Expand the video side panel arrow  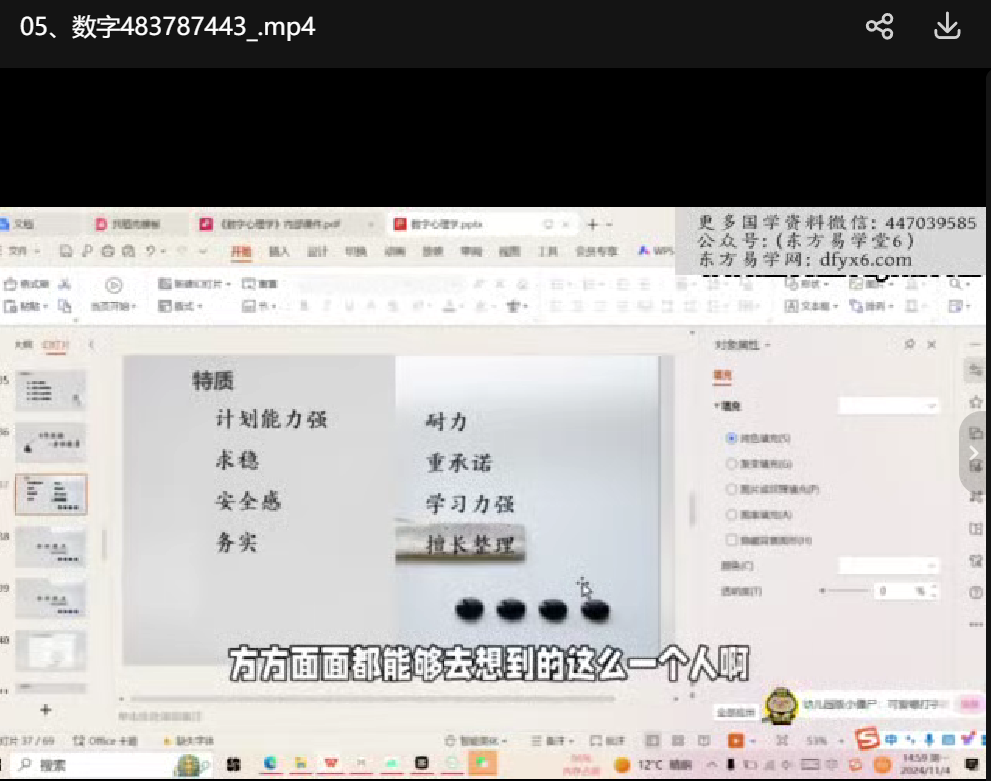point(974,452)
